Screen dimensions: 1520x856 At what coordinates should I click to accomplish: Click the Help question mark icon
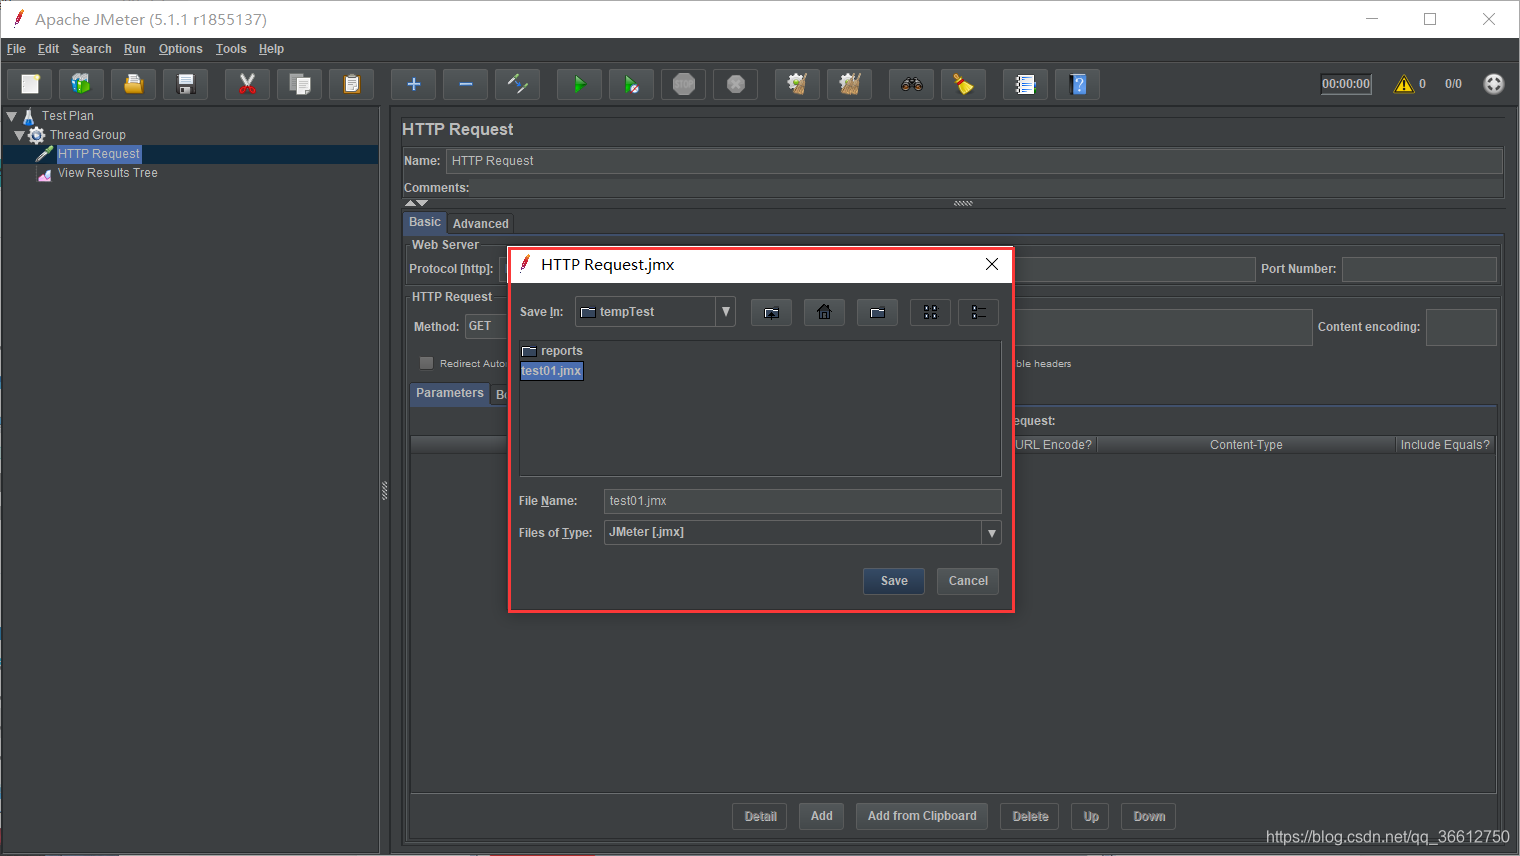pyautogui.click(x=1078, y=85)
